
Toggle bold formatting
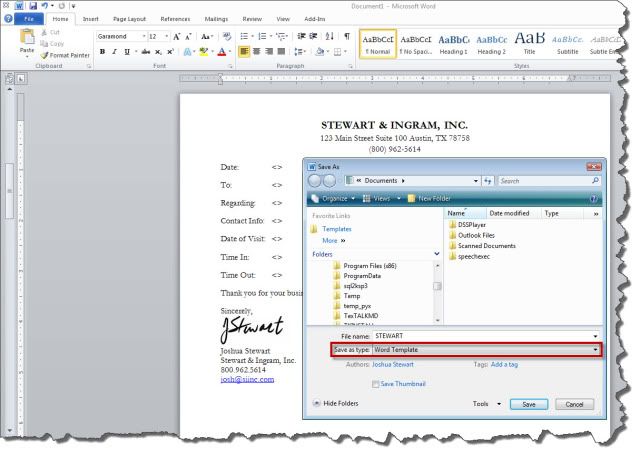point(102,52)
